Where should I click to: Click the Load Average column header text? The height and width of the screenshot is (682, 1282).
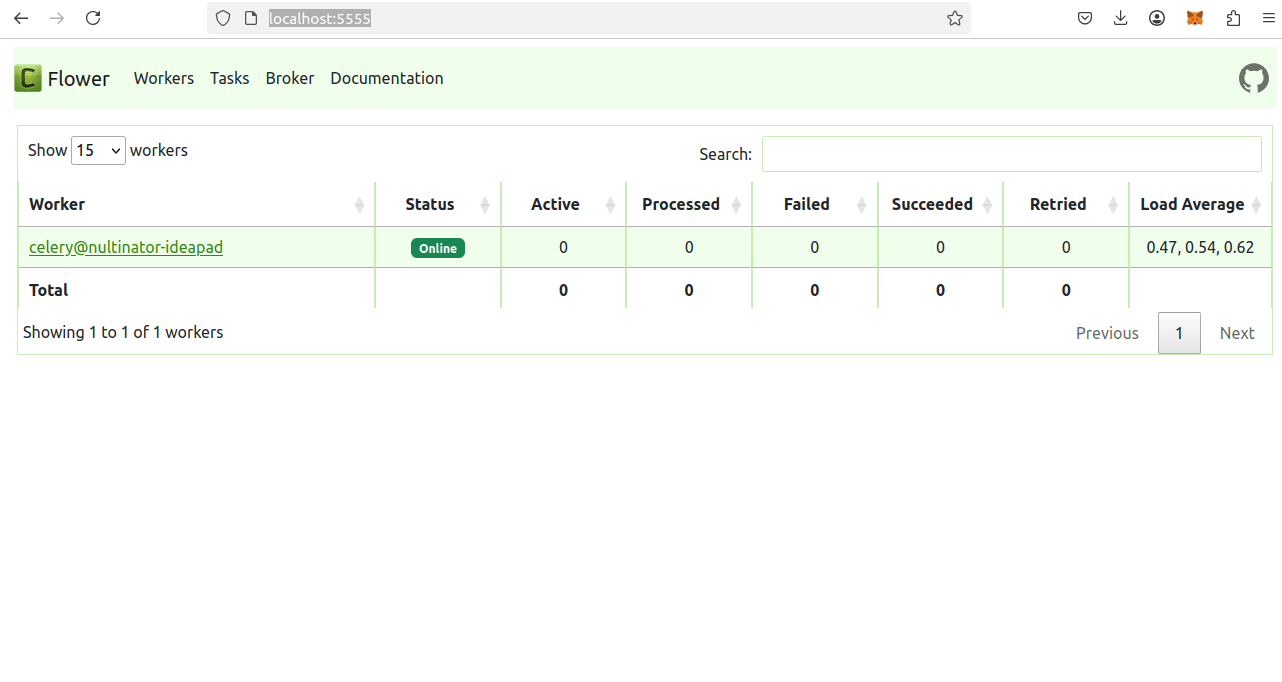coord(1192,204)
